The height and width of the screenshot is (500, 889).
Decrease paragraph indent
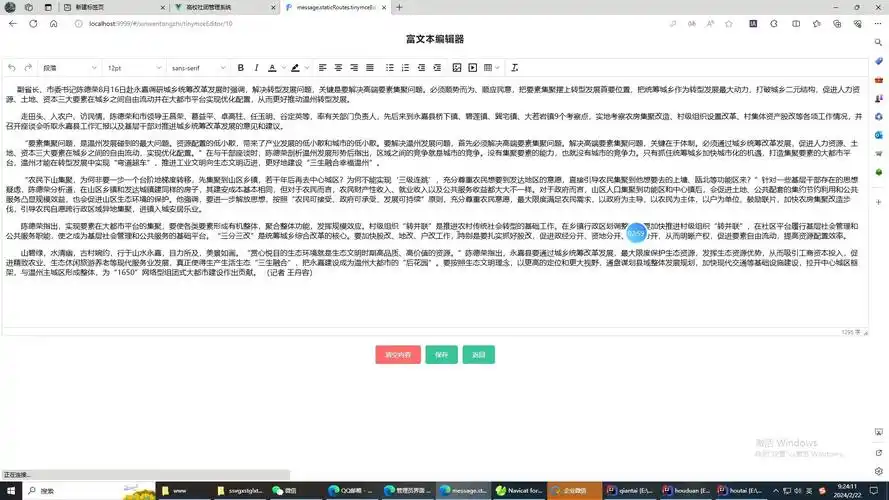coord(421,67)
